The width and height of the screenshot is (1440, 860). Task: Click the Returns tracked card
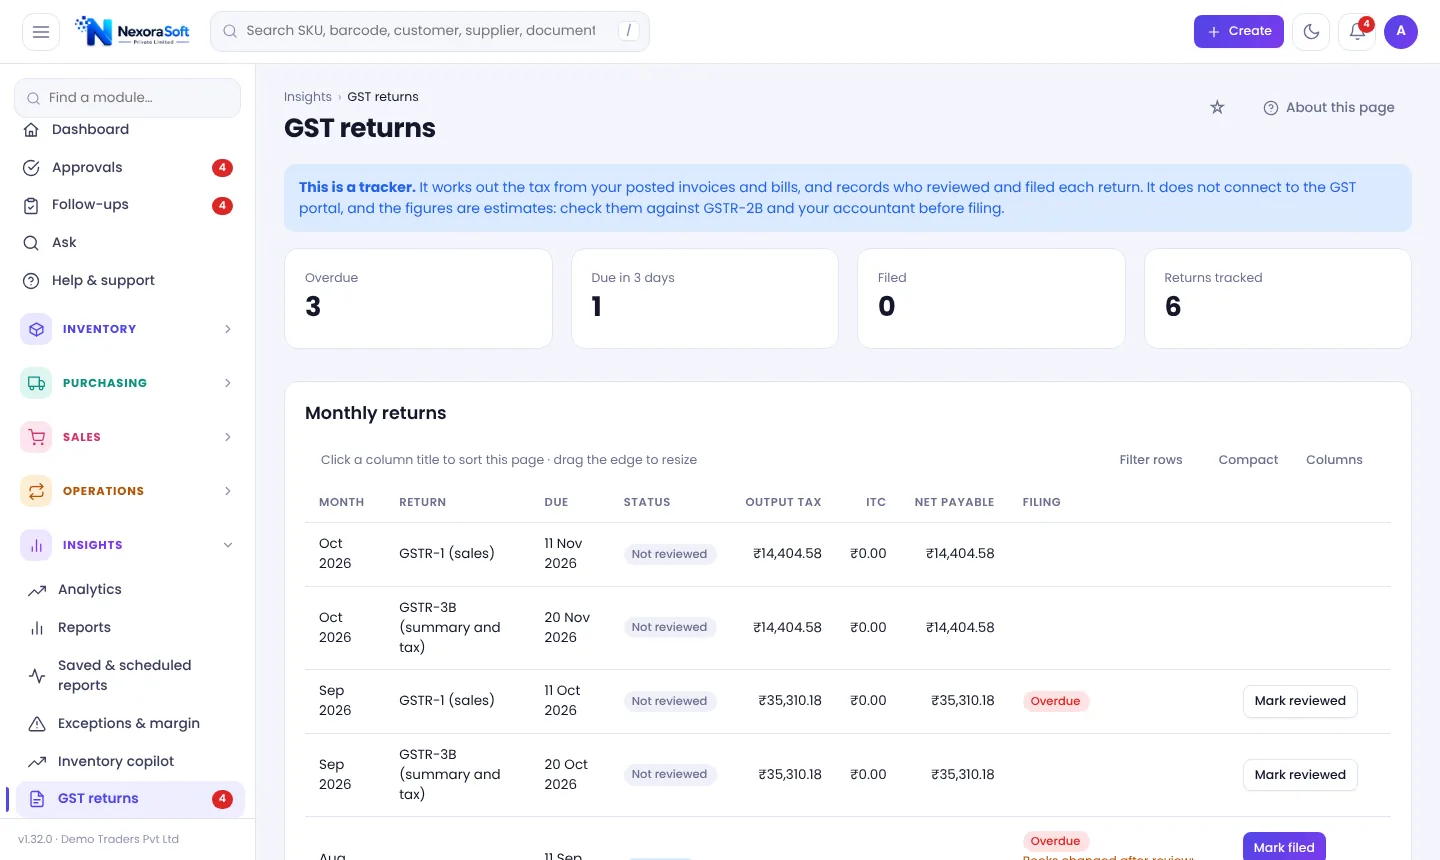click(x=1278, y=298)
